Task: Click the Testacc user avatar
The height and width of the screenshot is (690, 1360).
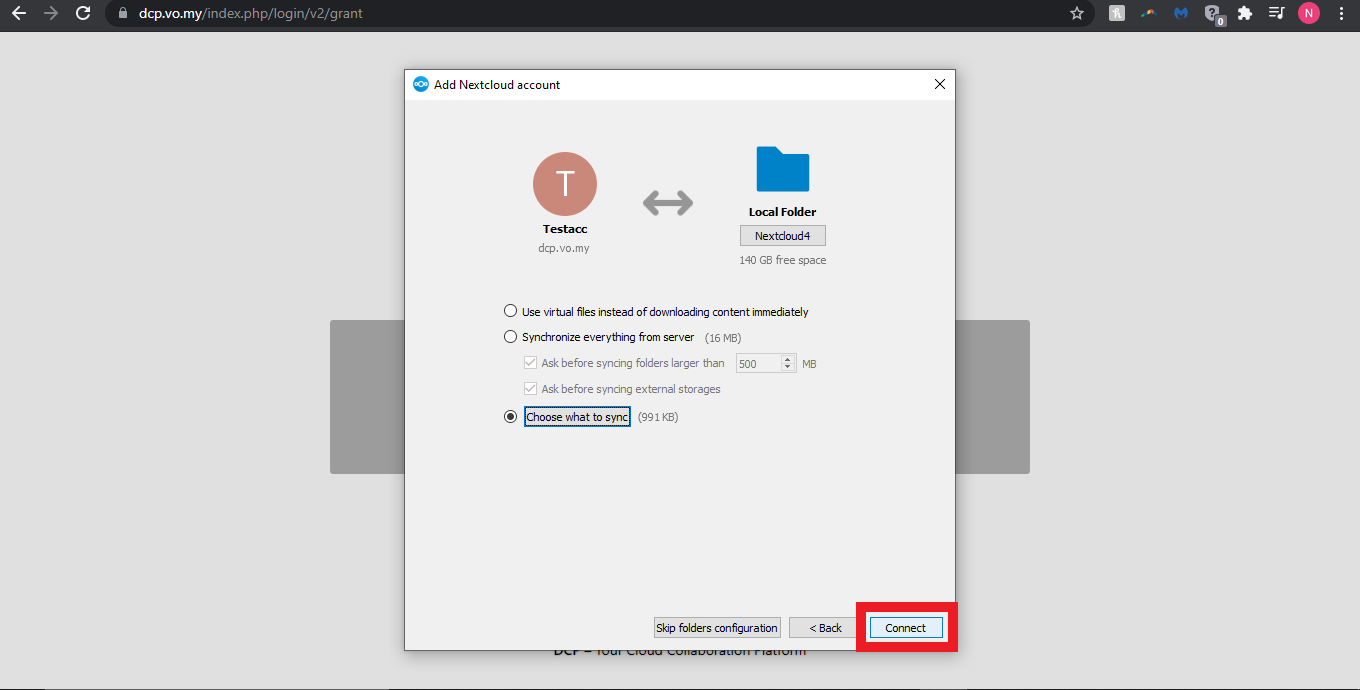Action: point(565,184)
